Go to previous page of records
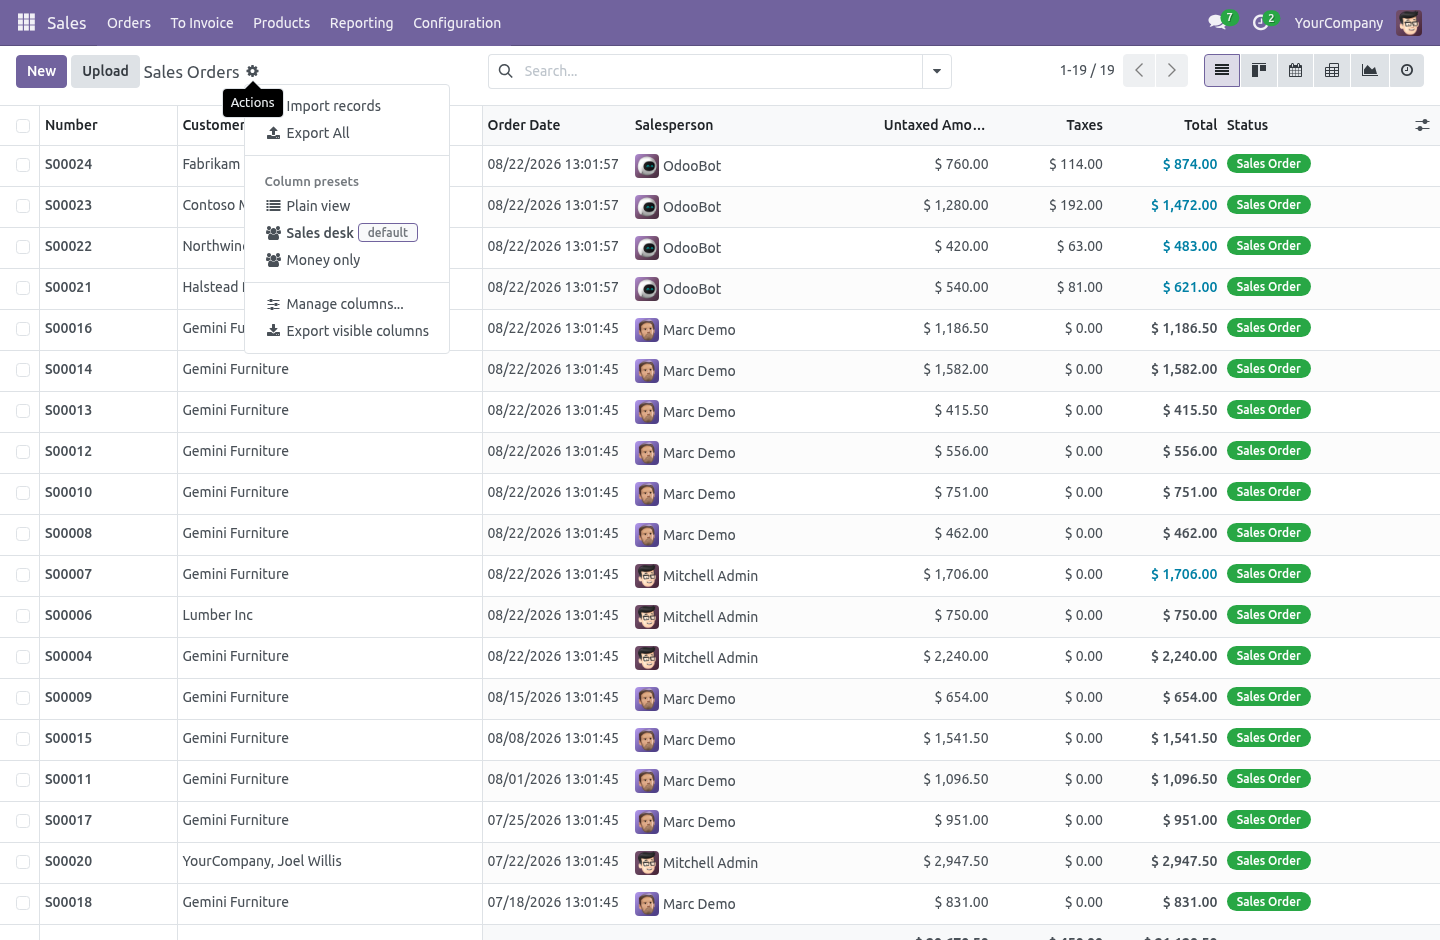Screen dimensions: 1440x940 (x=1139, y=71)
